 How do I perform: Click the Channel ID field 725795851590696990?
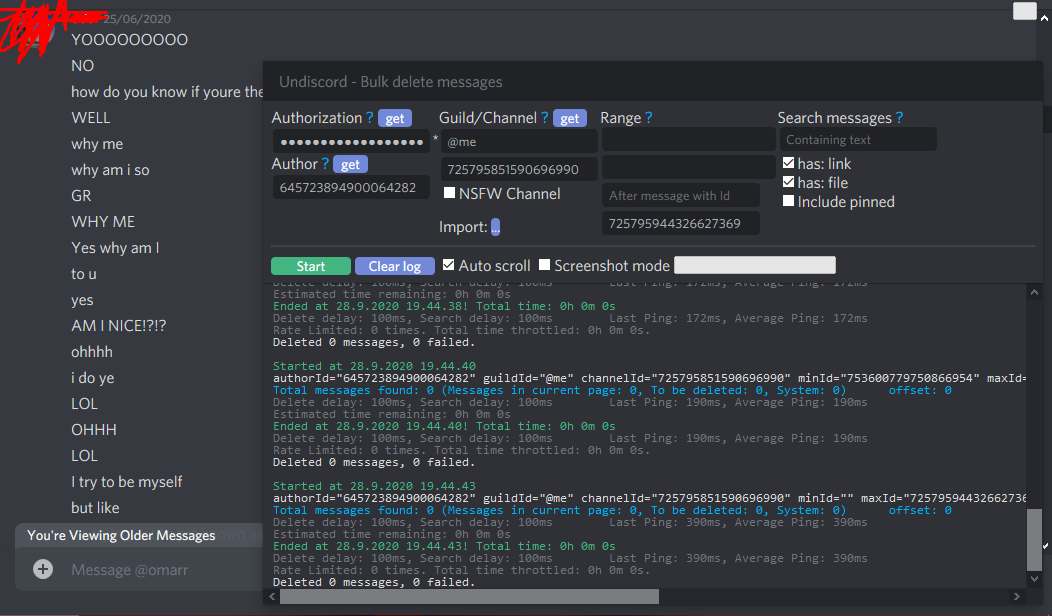519,169
